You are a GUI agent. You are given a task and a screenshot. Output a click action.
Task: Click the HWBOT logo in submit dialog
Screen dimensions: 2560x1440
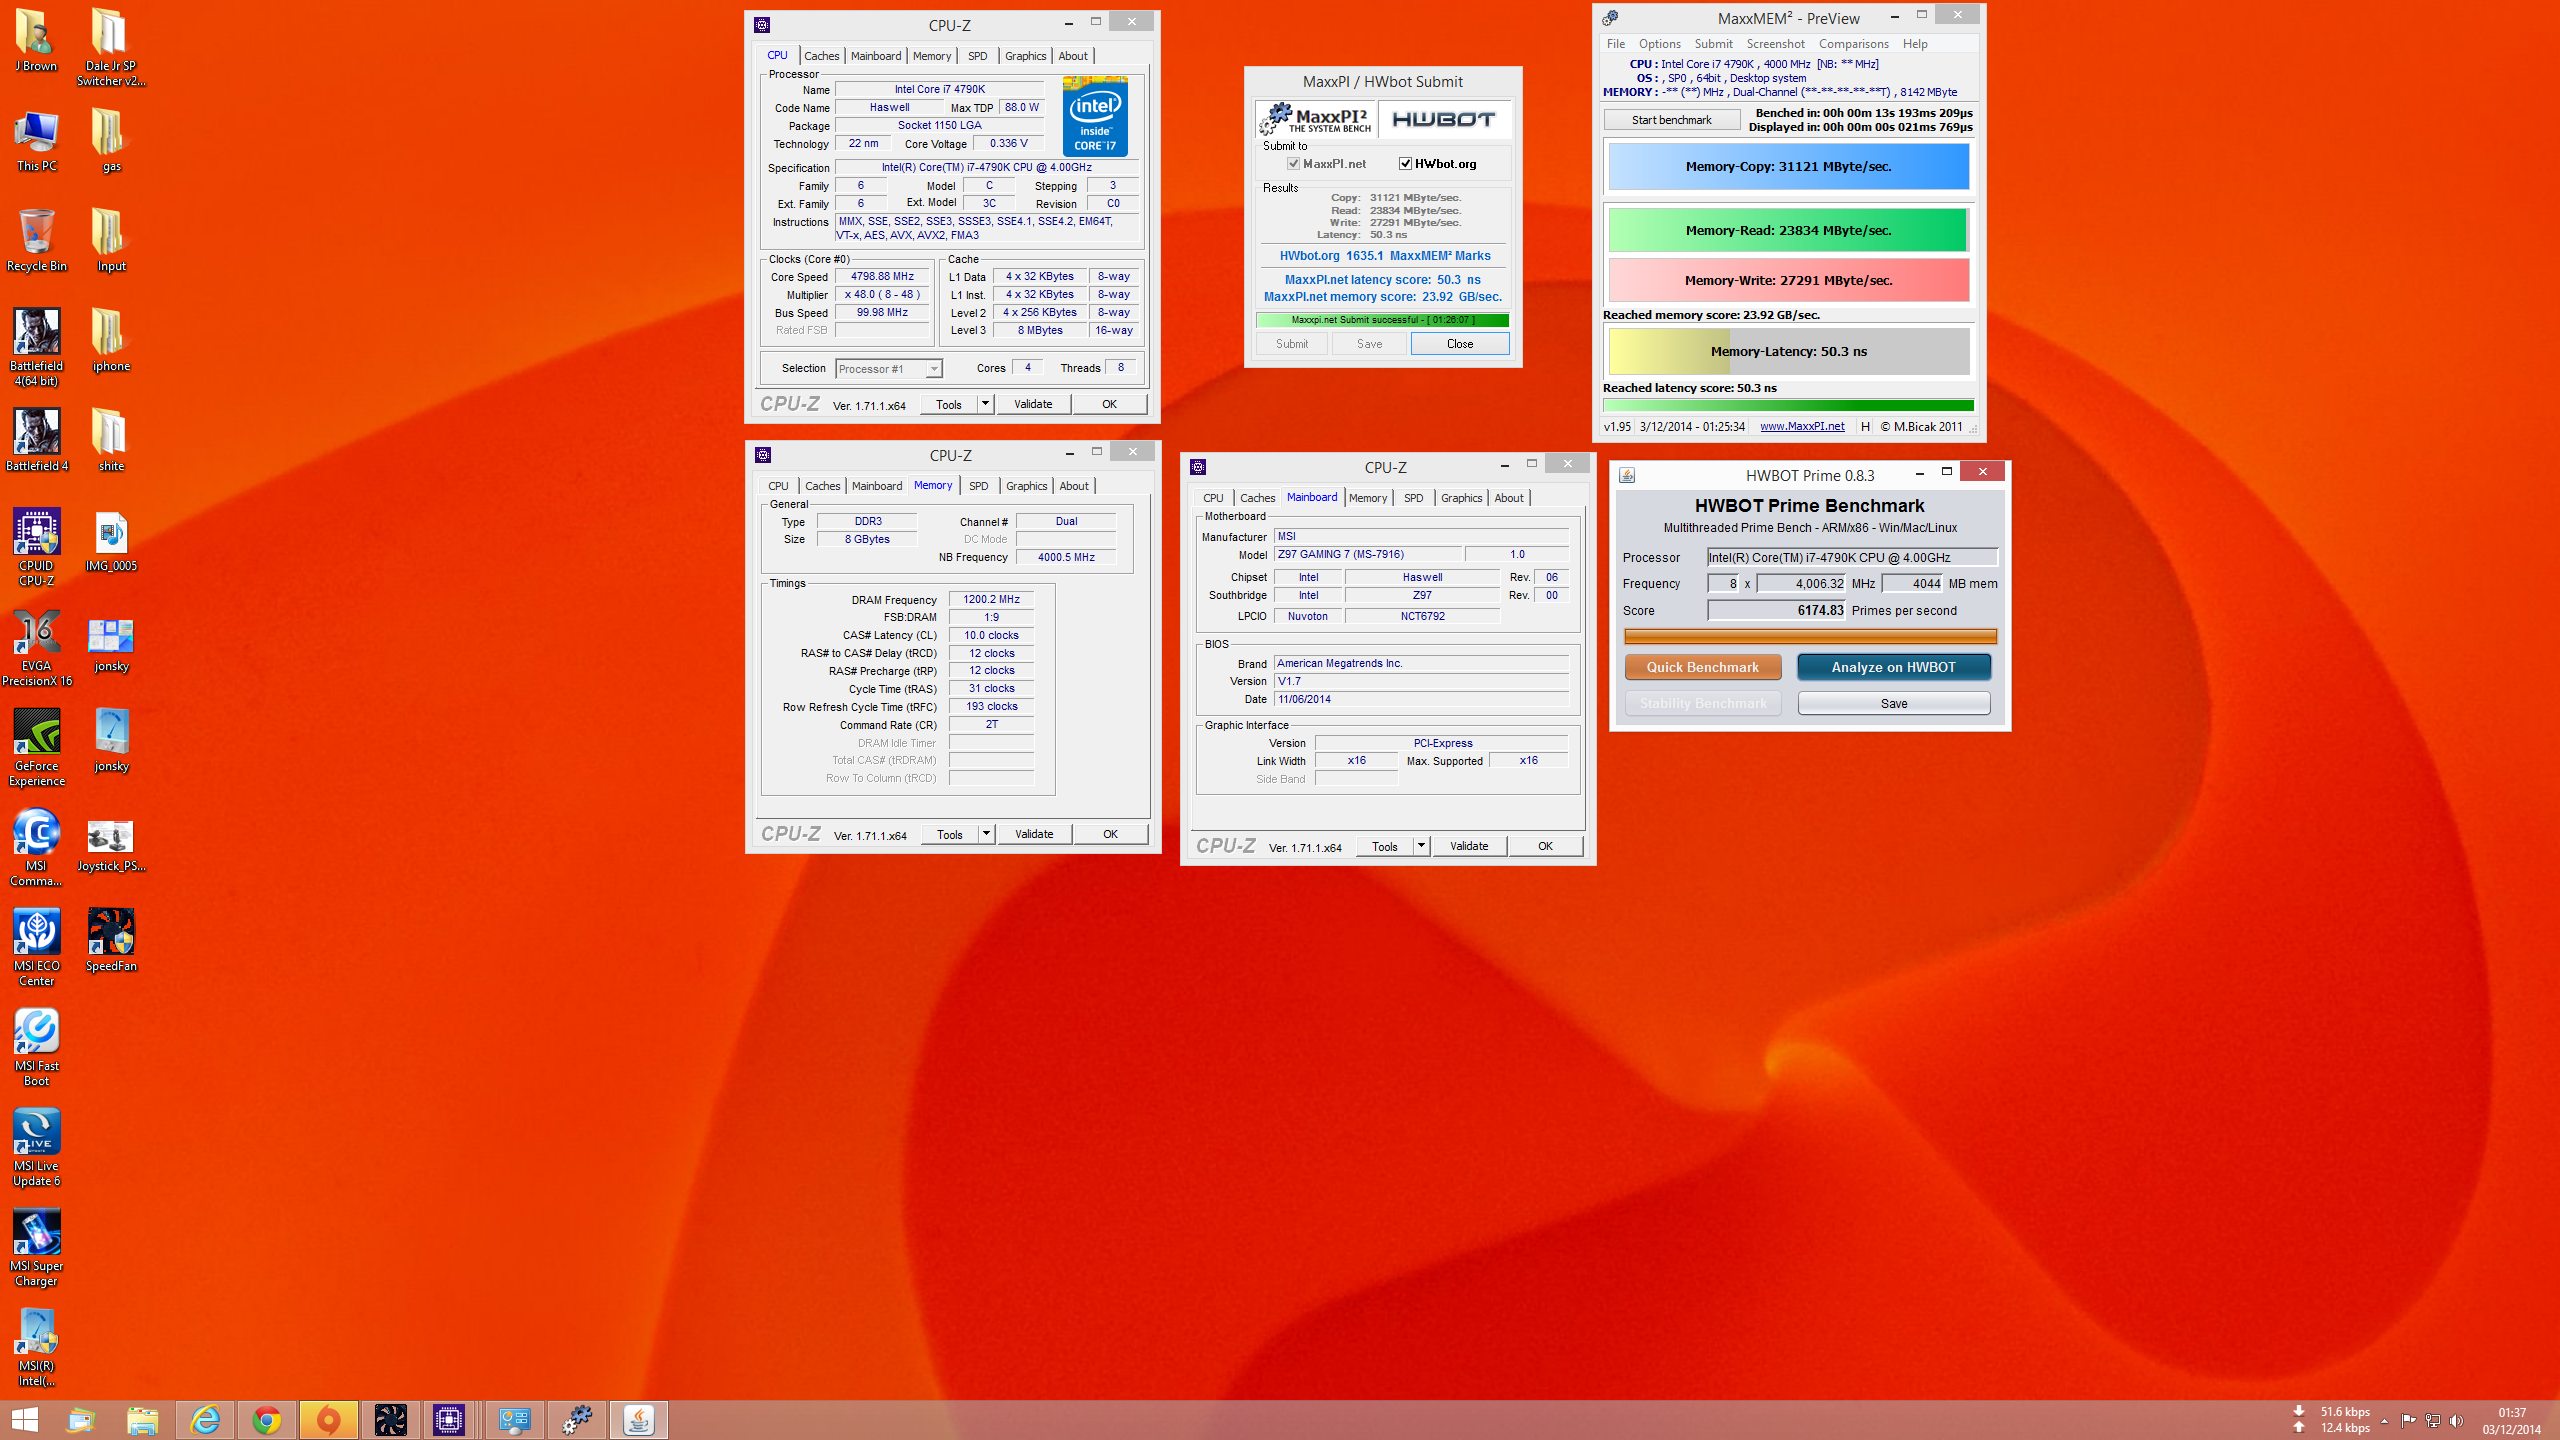coord(1443,119)
